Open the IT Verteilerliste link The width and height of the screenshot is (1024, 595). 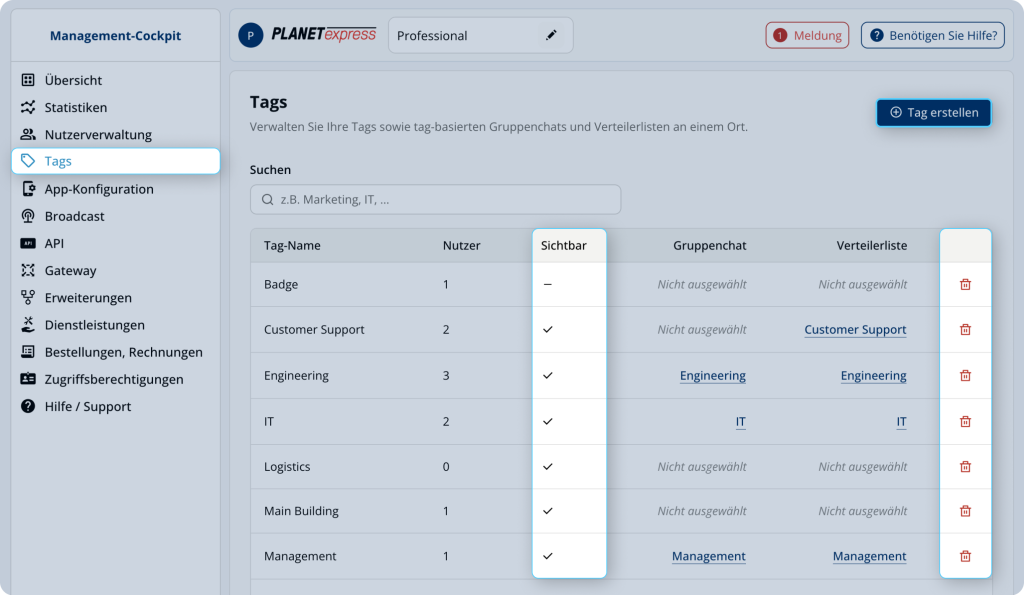tap(901, 421)
